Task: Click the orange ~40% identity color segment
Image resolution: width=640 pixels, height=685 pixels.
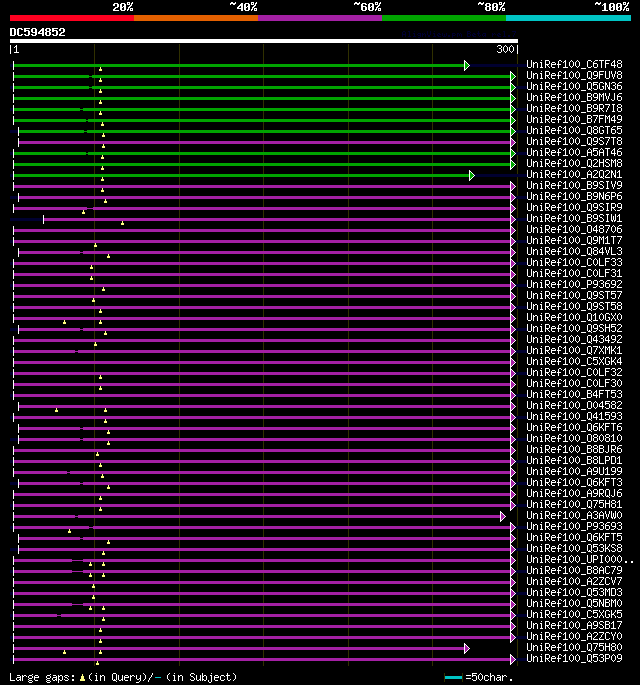Action: pos(196,18)
